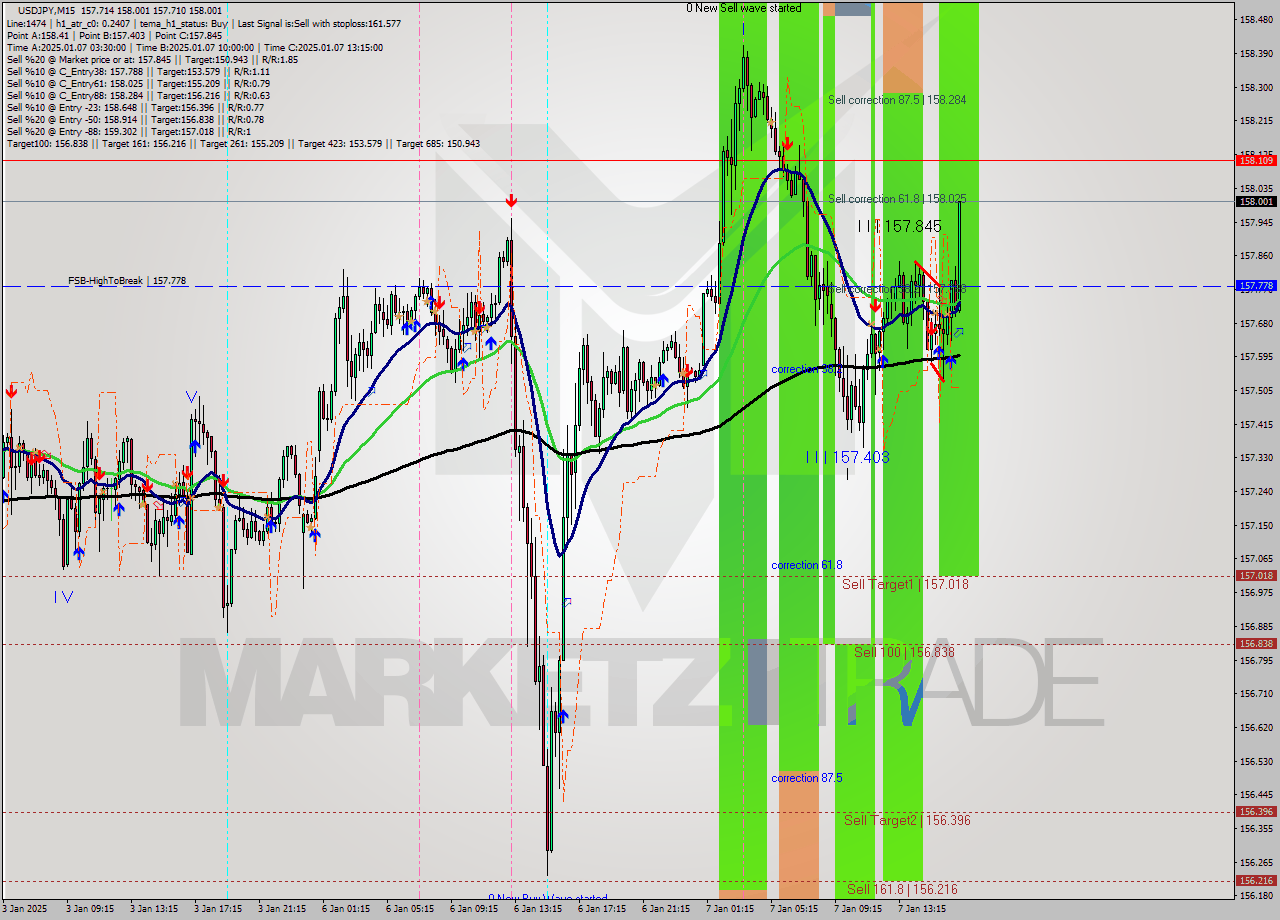This screenshot has height=920, width=1280.
Task: Click the '7 Jan 13:15' time label
Action: pos(921,909)
